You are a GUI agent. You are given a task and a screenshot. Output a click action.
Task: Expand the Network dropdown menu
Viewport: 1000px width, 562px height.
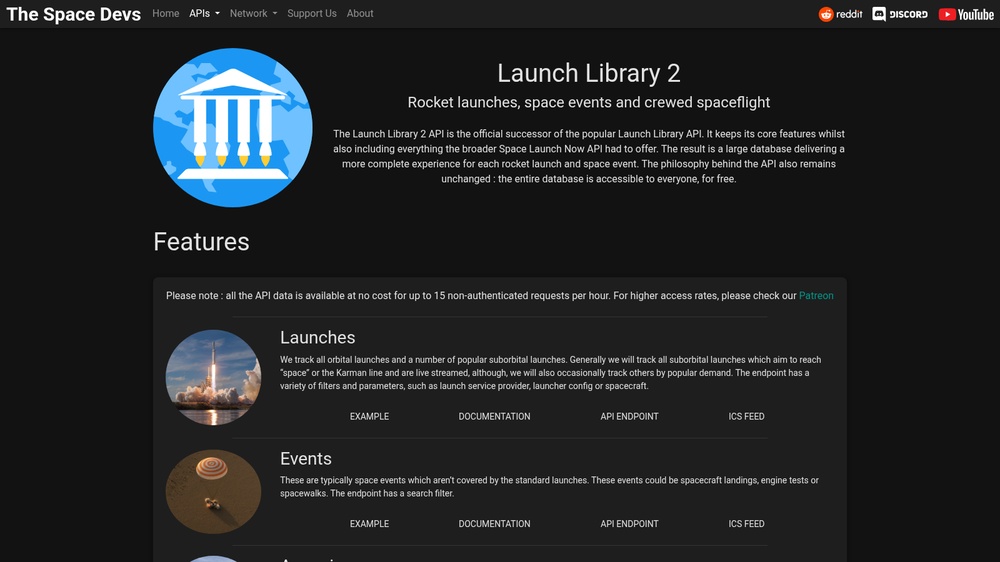(x=253, y=13)
